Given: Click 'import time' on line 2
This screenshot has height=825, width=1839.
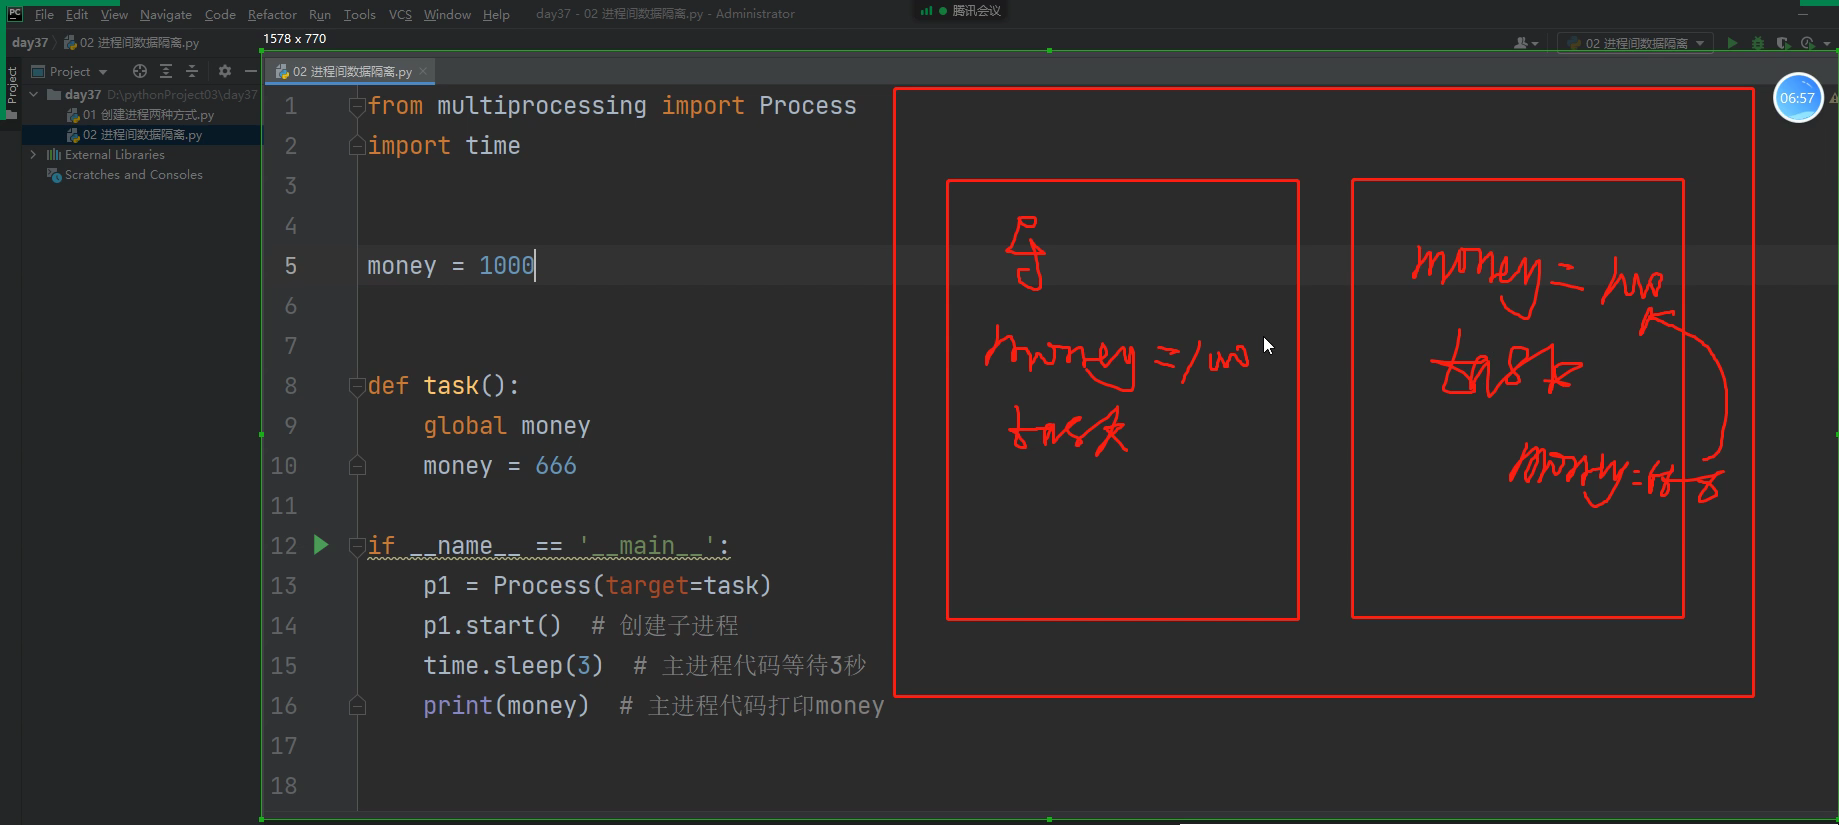Looking at the screenshot, I should pos(444,146).
